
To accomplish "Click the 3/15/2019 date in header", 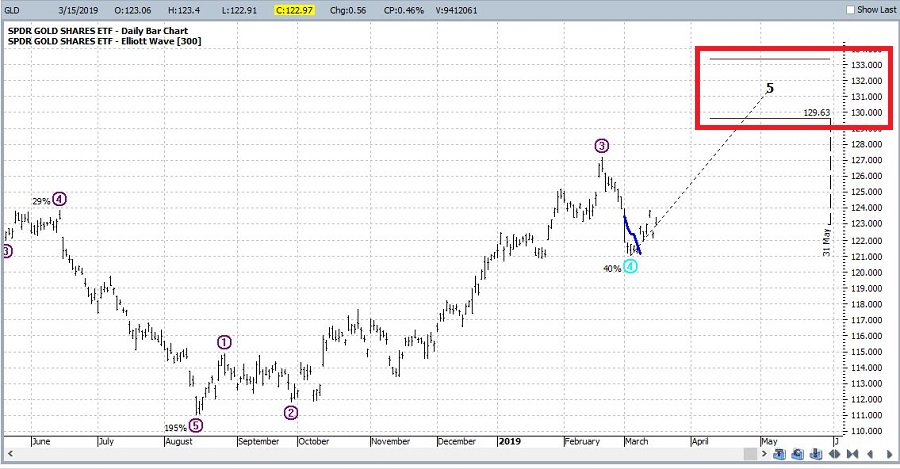I will pos(78,10).
